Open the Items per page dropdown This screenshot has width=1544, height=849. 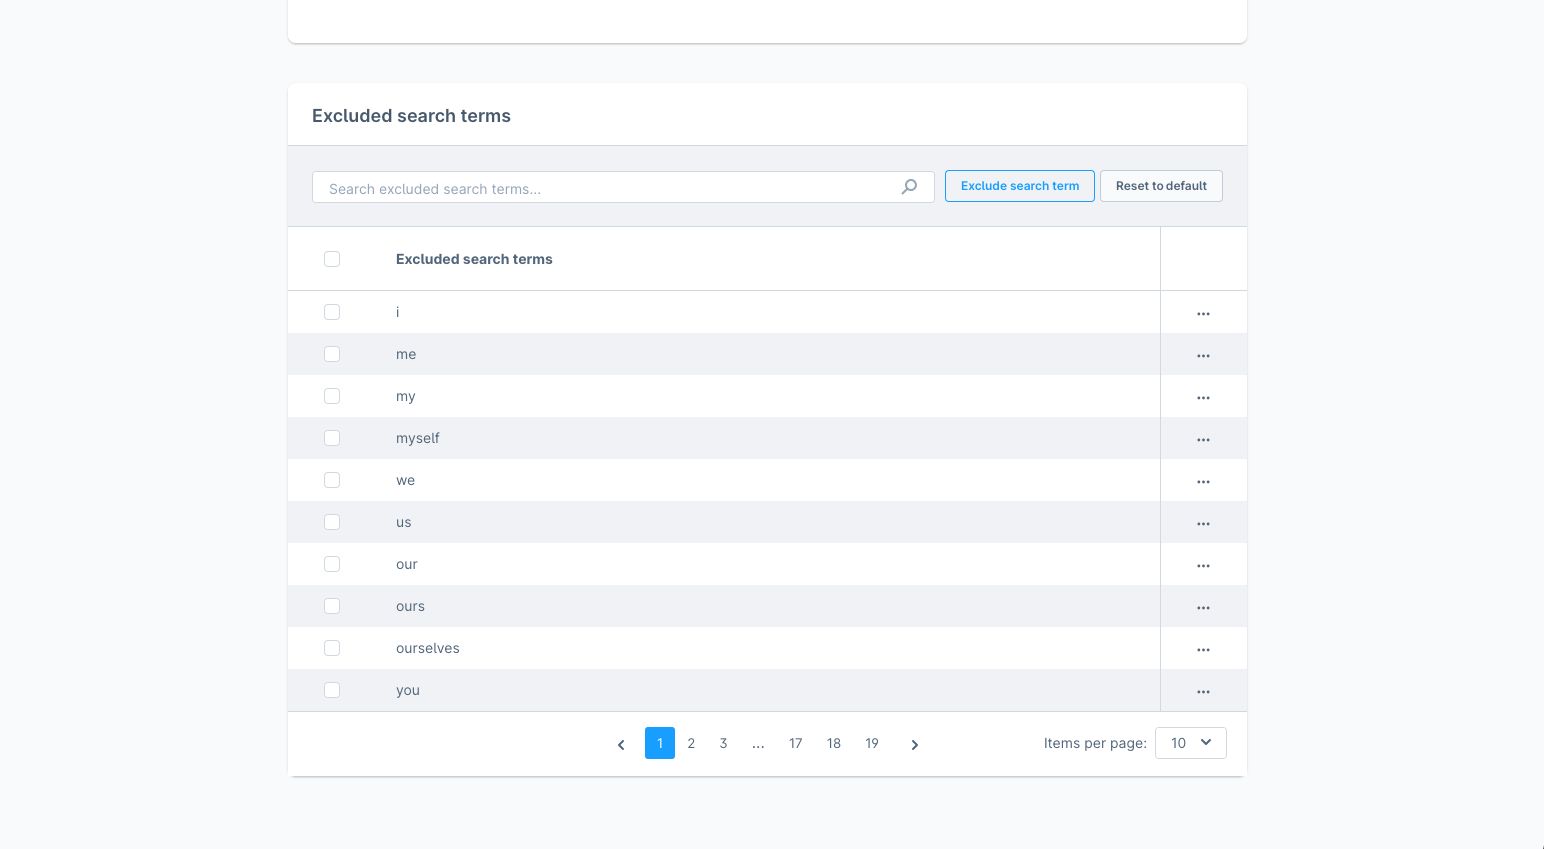(1191, 742)
